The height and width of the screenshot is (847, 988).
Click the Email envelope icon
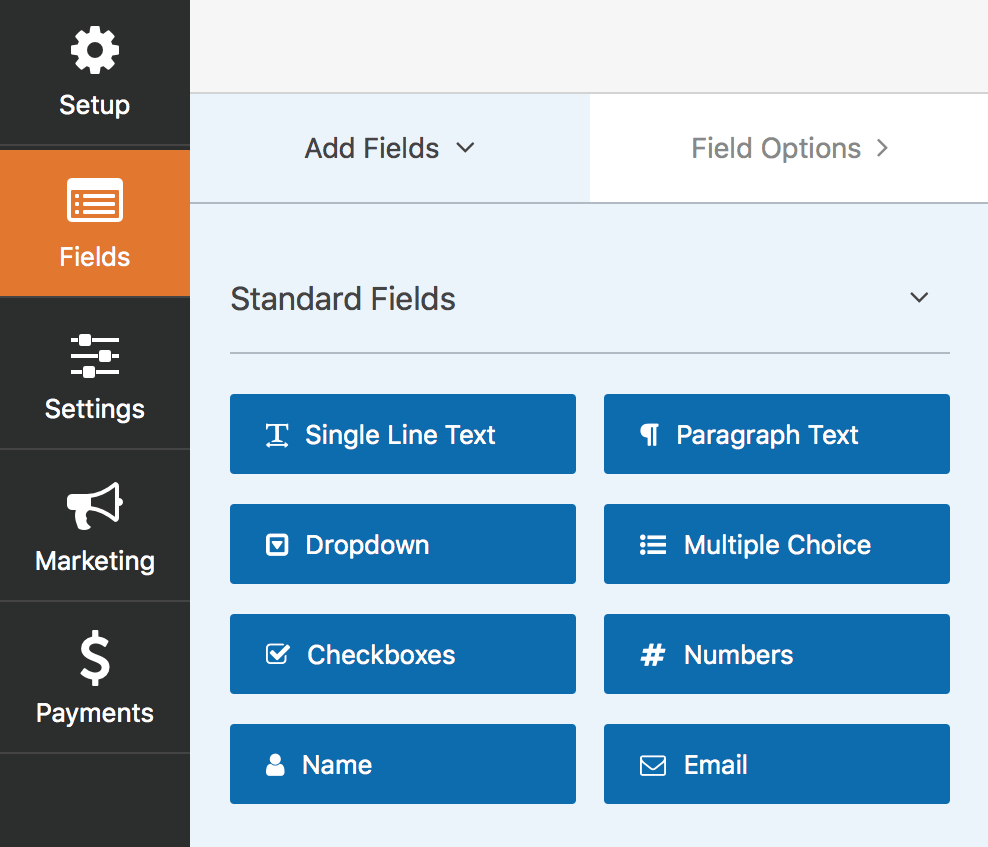653,765
